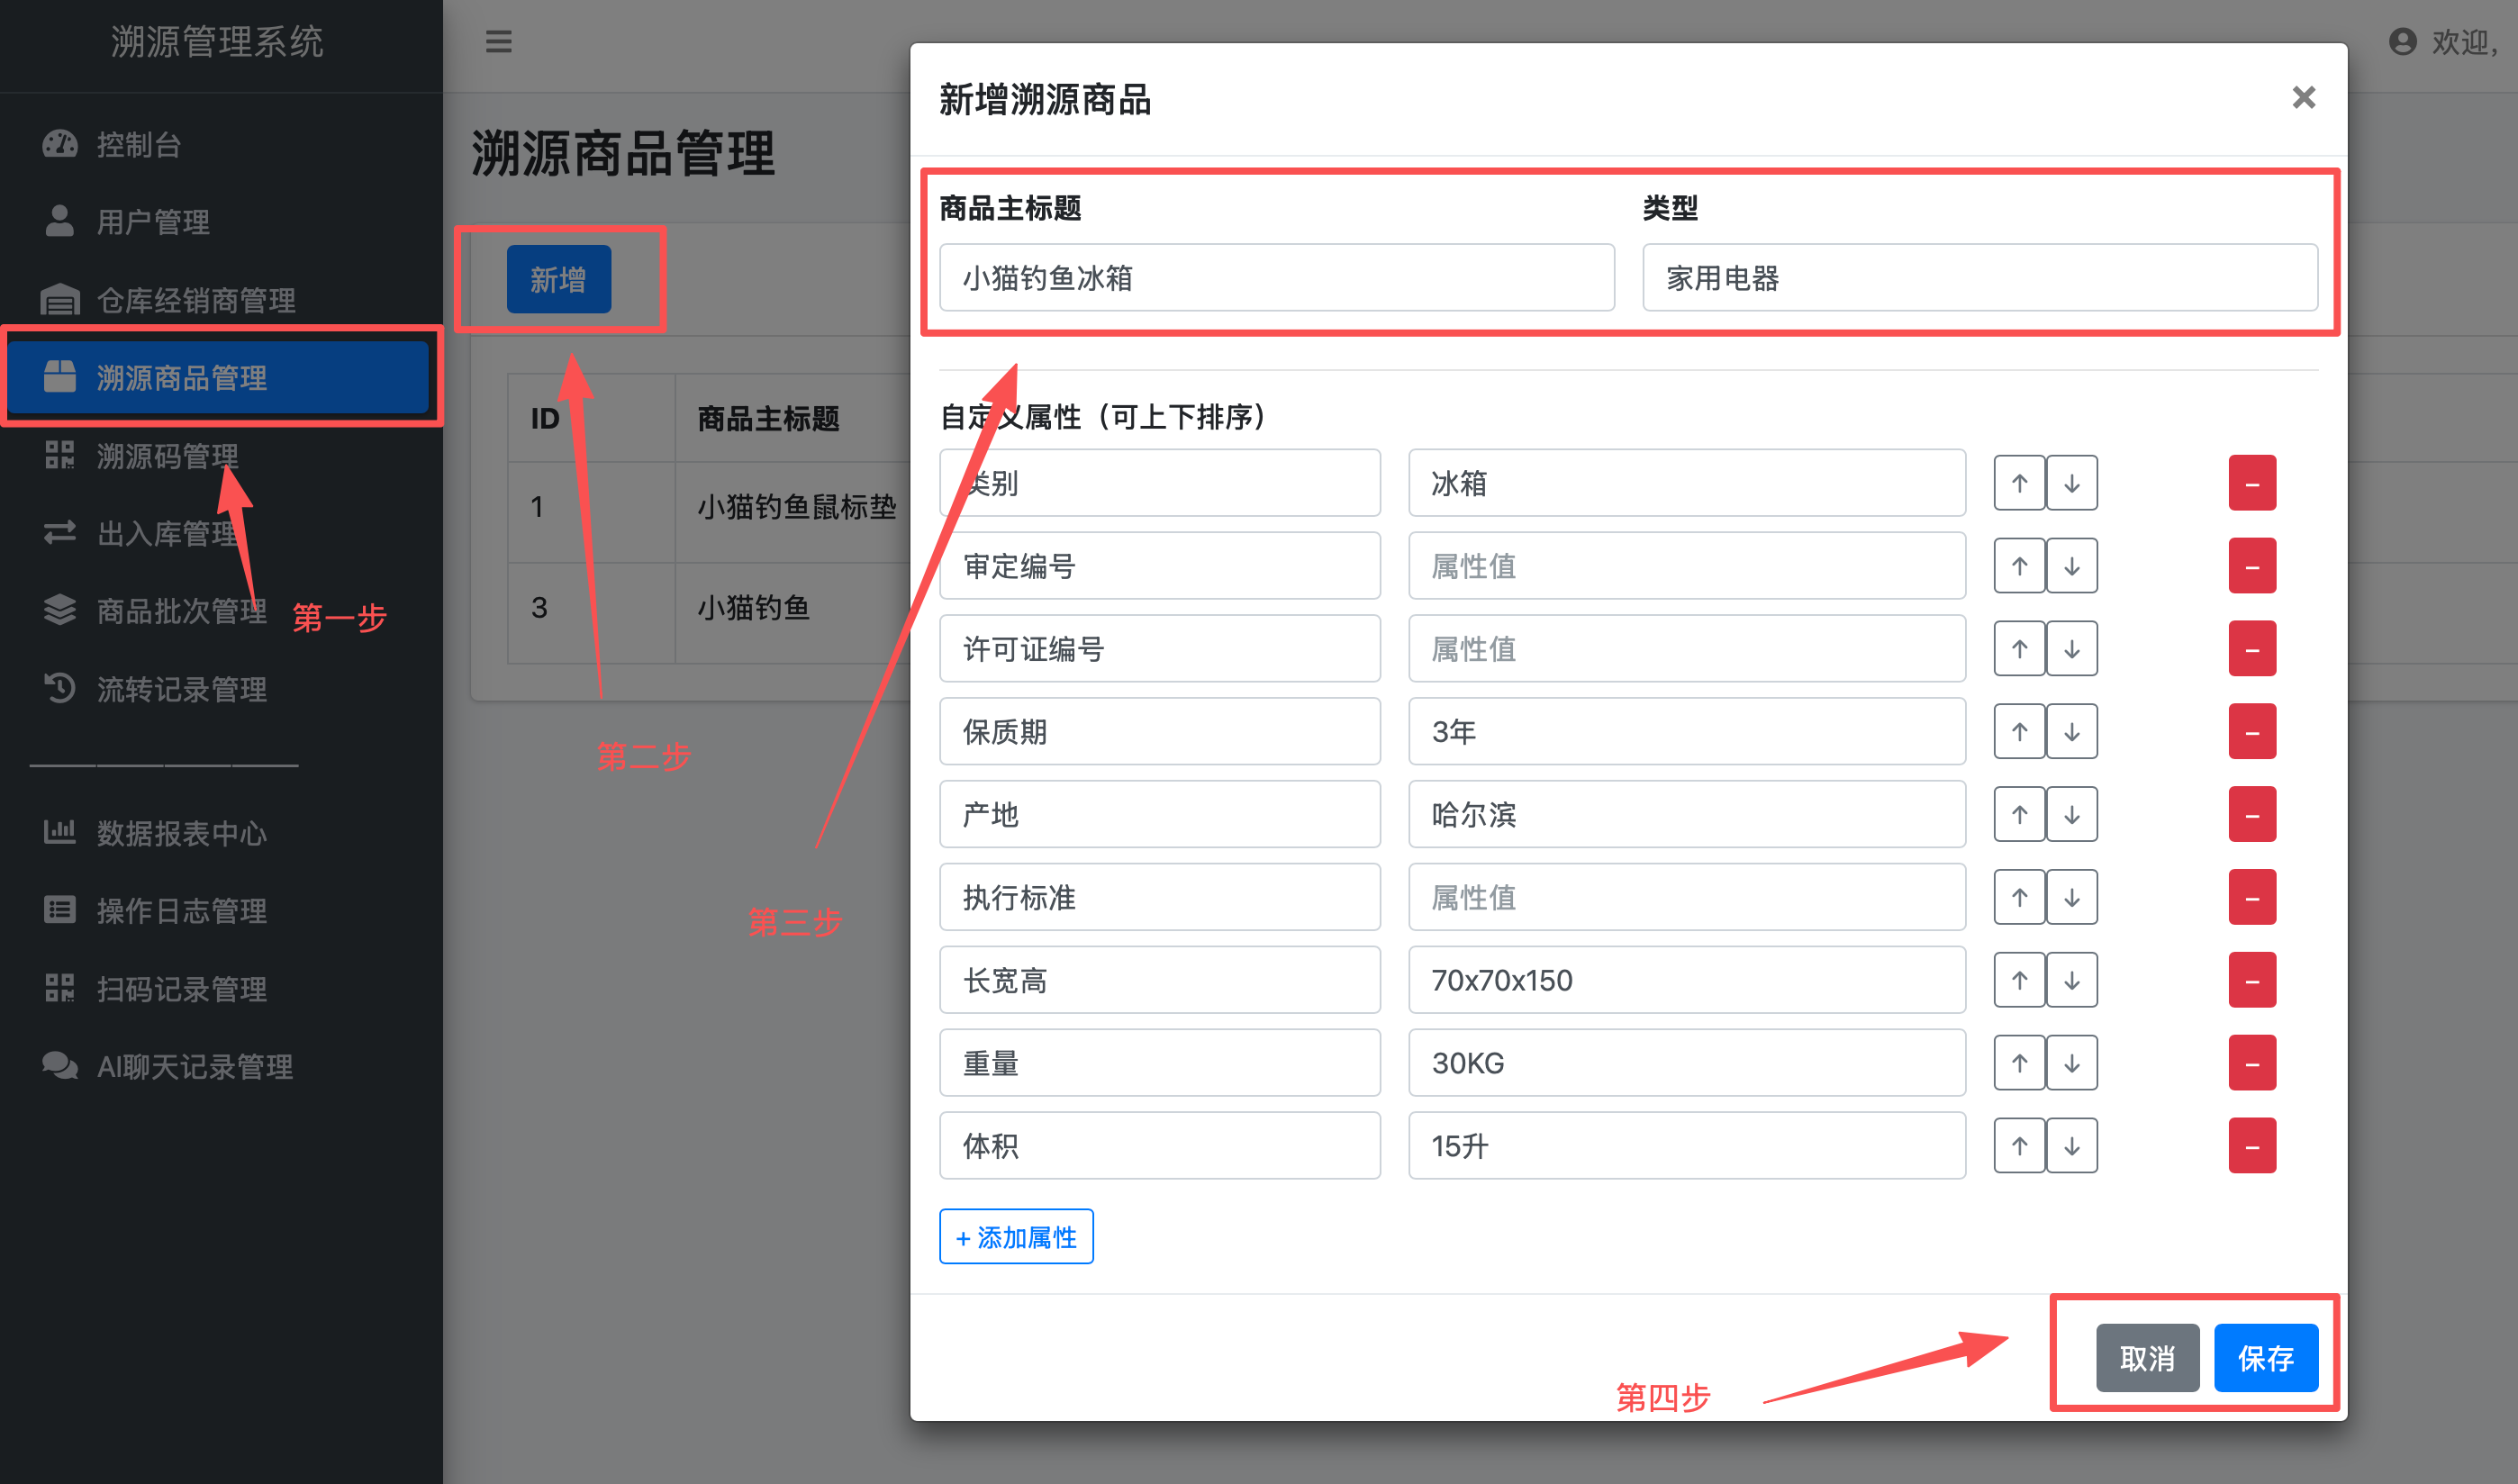Click the empty value field for 许可证编号
Screen dimensions: 2518x1484
(1686, 649)
